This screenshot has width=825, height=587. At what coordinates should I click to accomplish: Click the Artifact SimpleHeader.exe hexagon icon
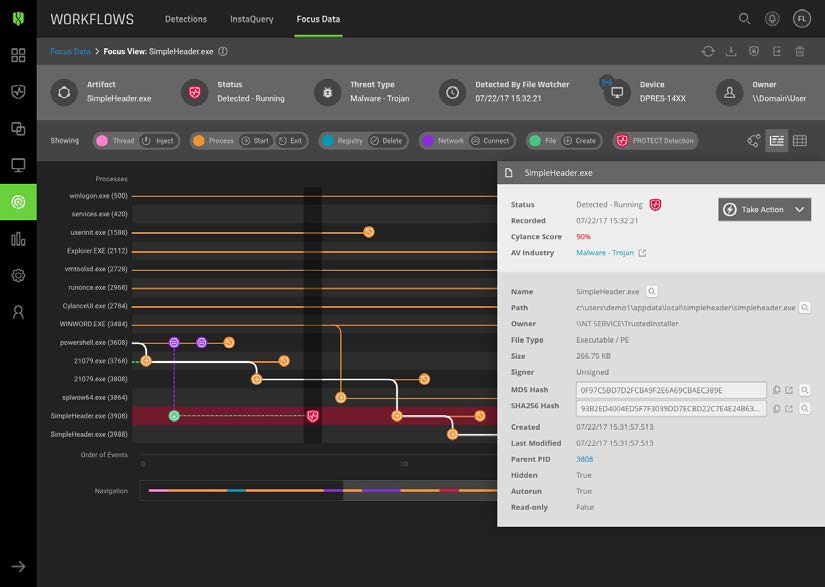[64, 92]
